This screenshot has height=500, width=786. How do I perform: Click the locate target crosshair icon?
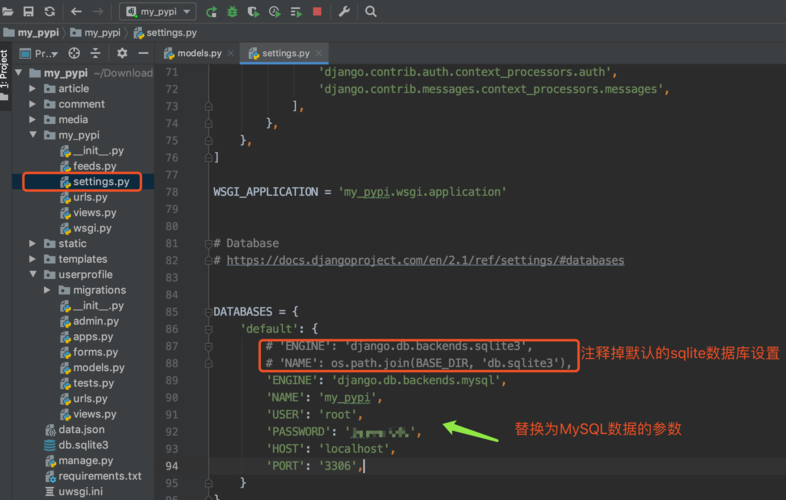[74, 53]
